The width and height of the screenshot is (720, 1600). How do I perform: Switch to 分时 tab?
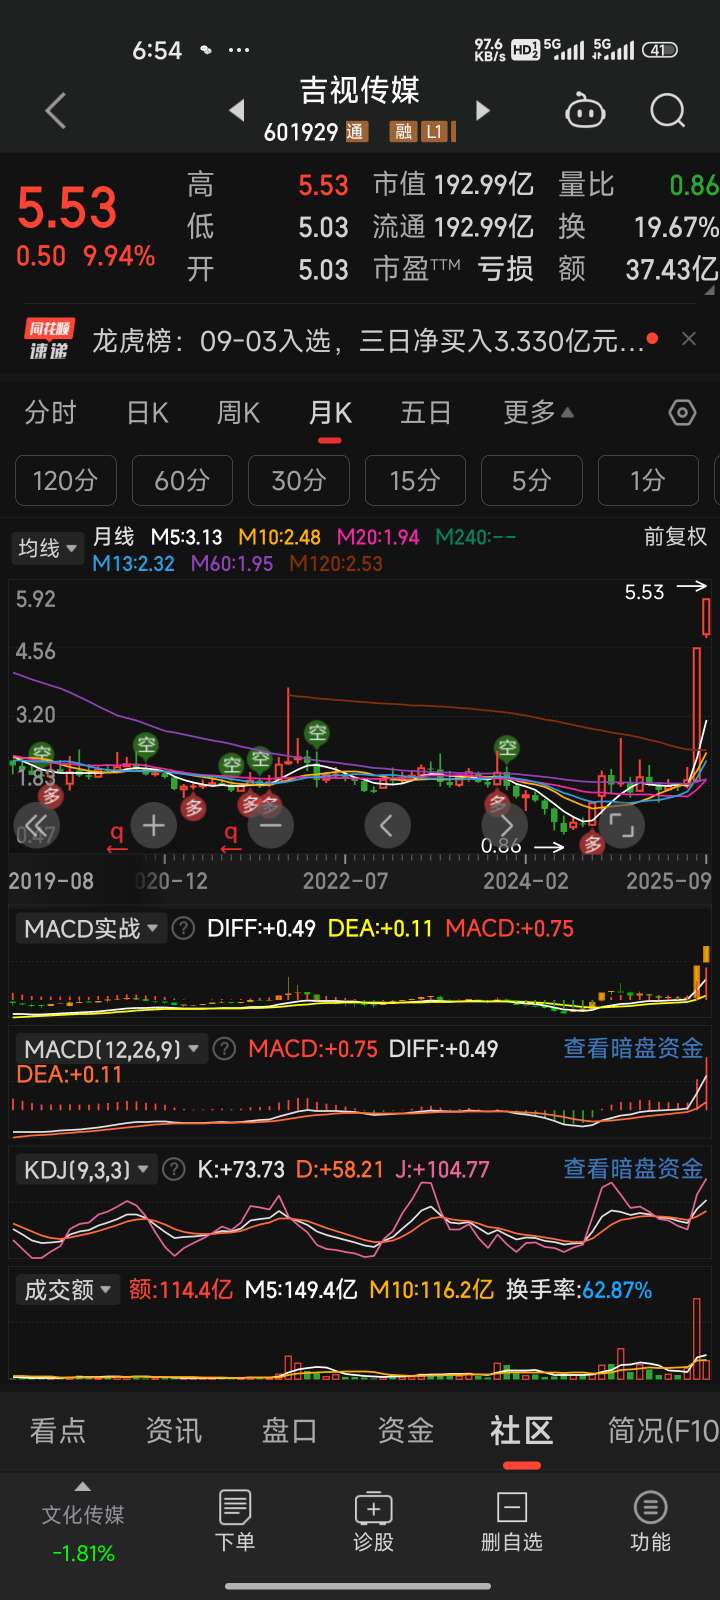51,412
